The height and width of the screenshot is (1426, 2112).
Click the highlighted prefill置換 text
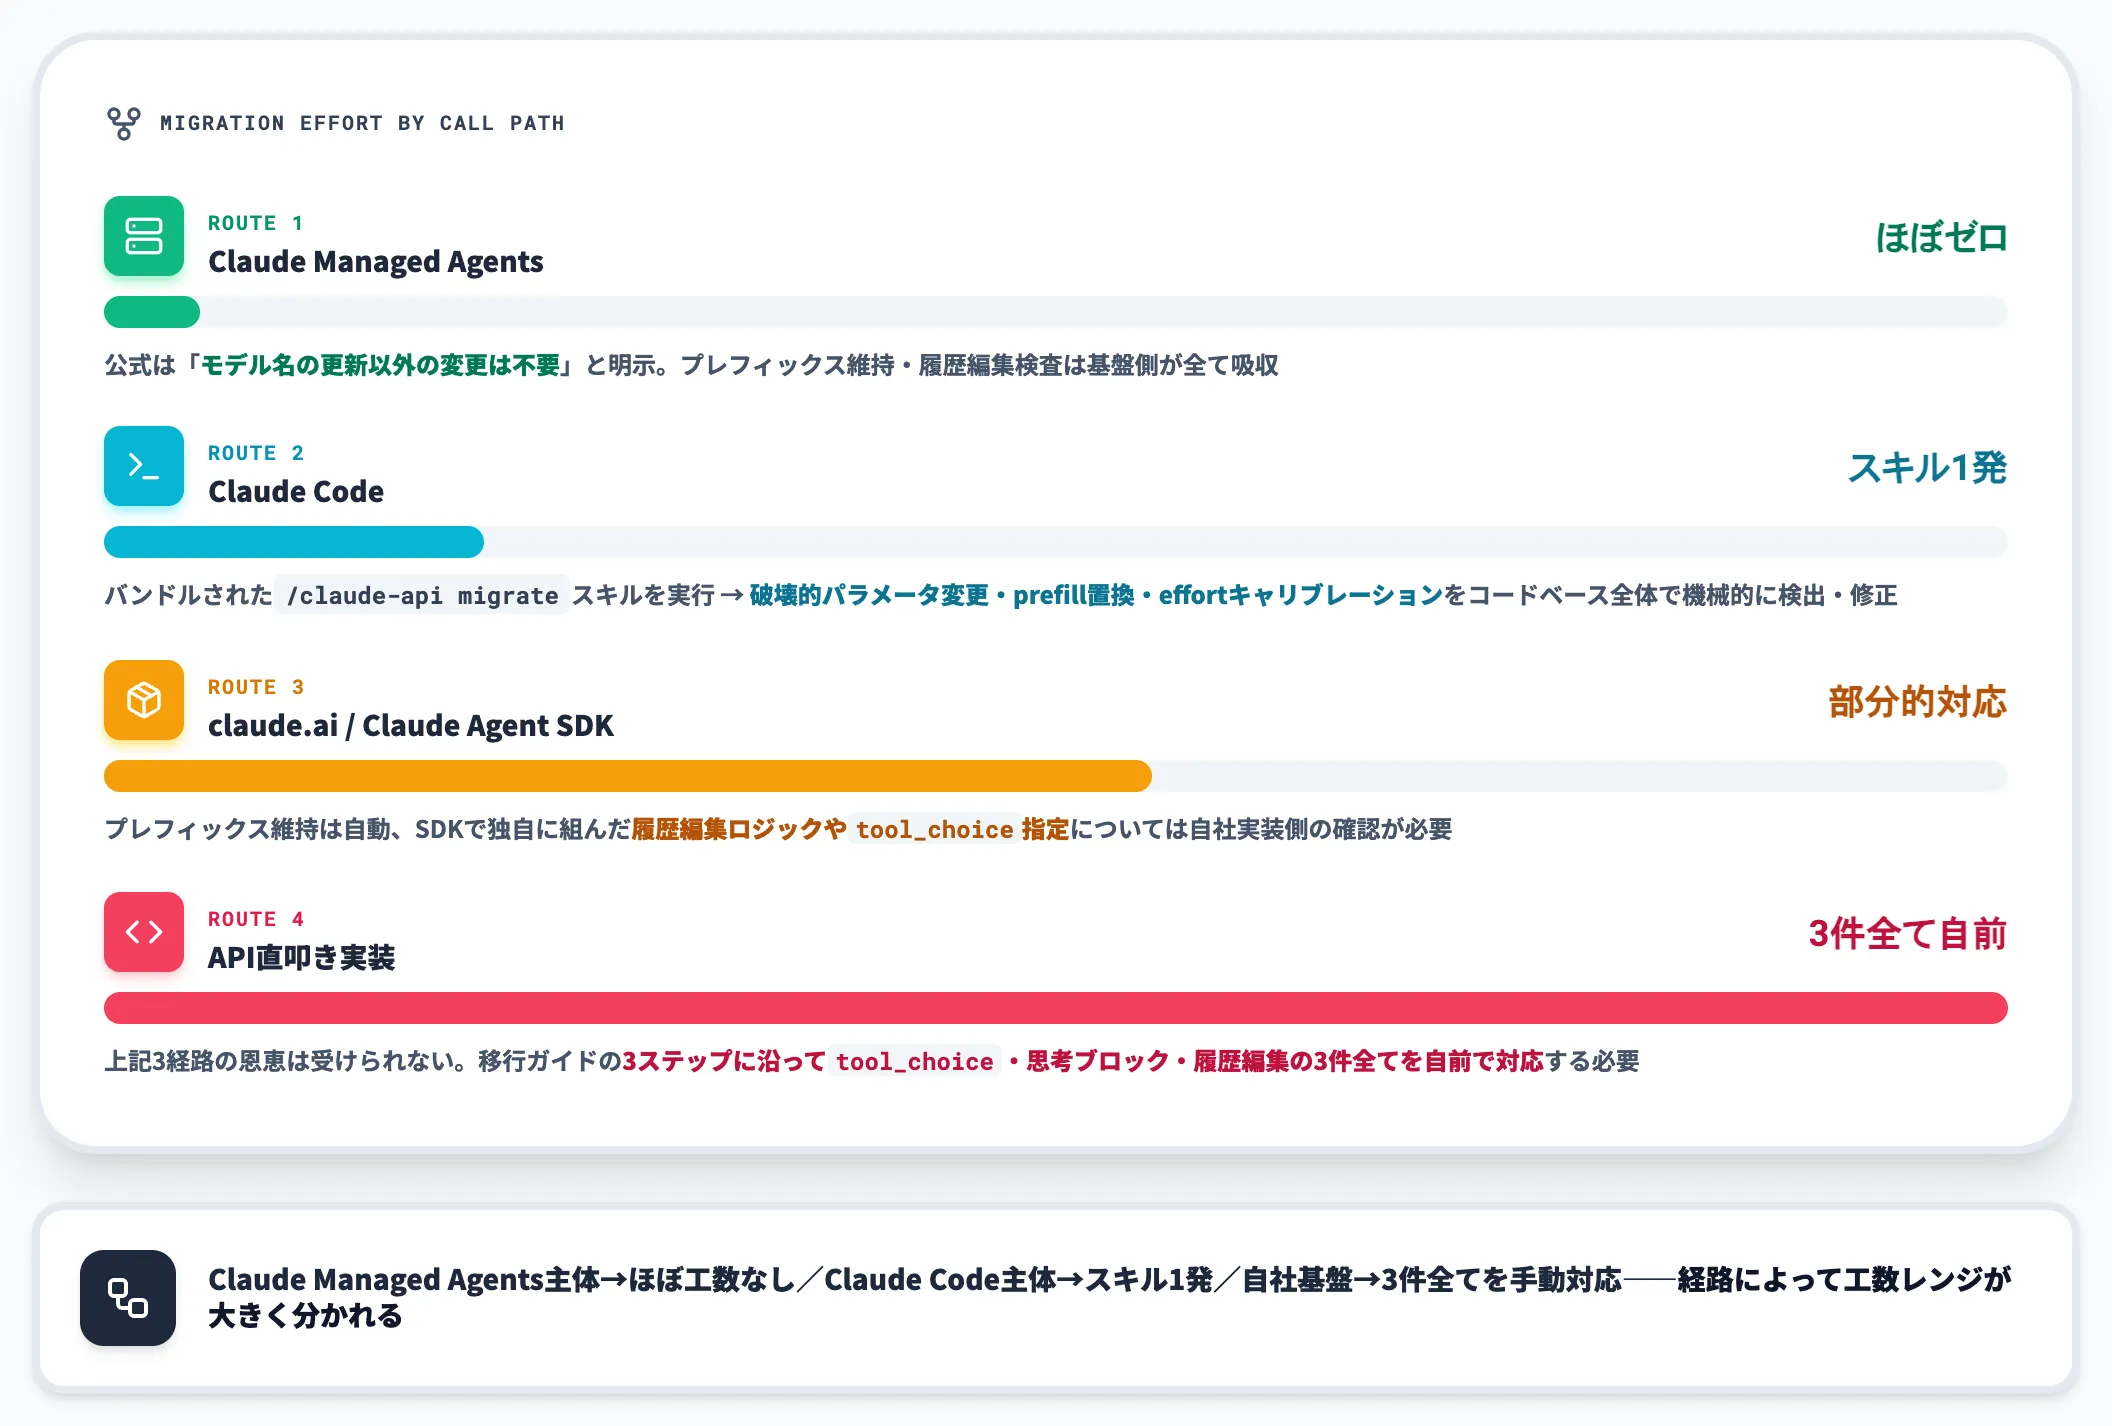click(x=1074, y=596)
